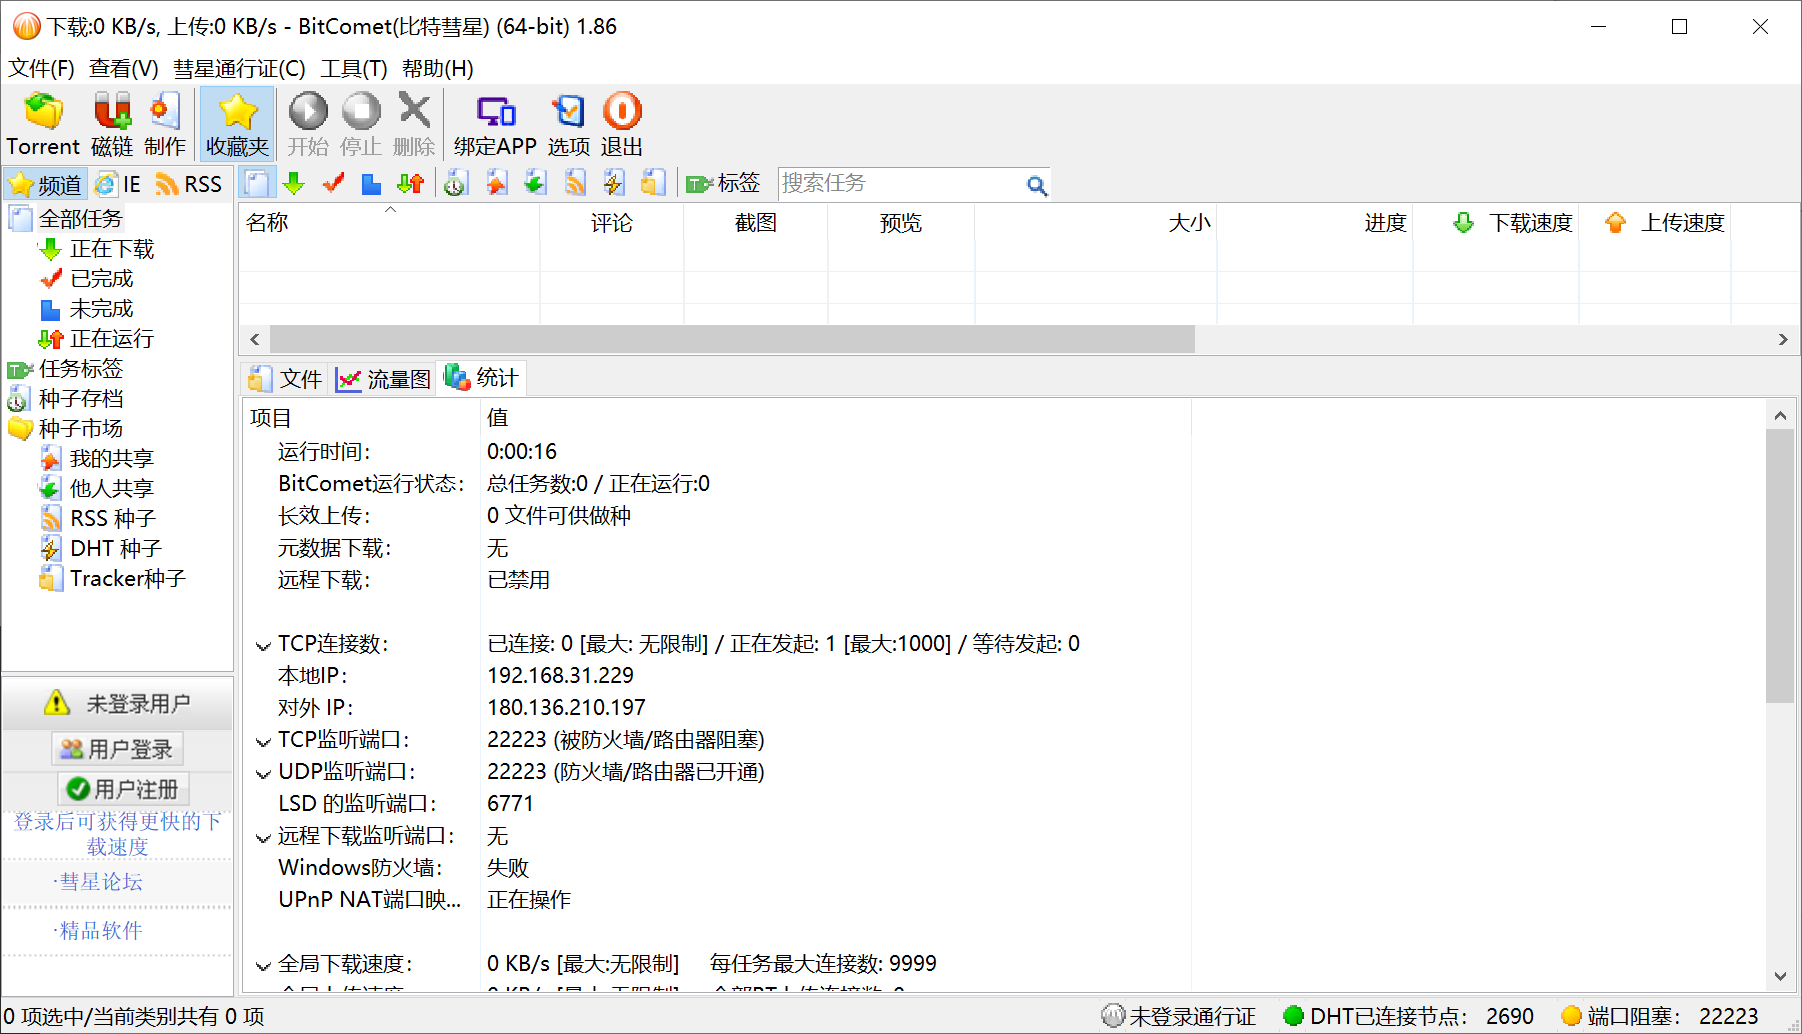Image resolution: width=1802 pixels, height=1034 pixels.
Task: Filter running tasks with up-down arrows icon
Action: coord(410,183)
